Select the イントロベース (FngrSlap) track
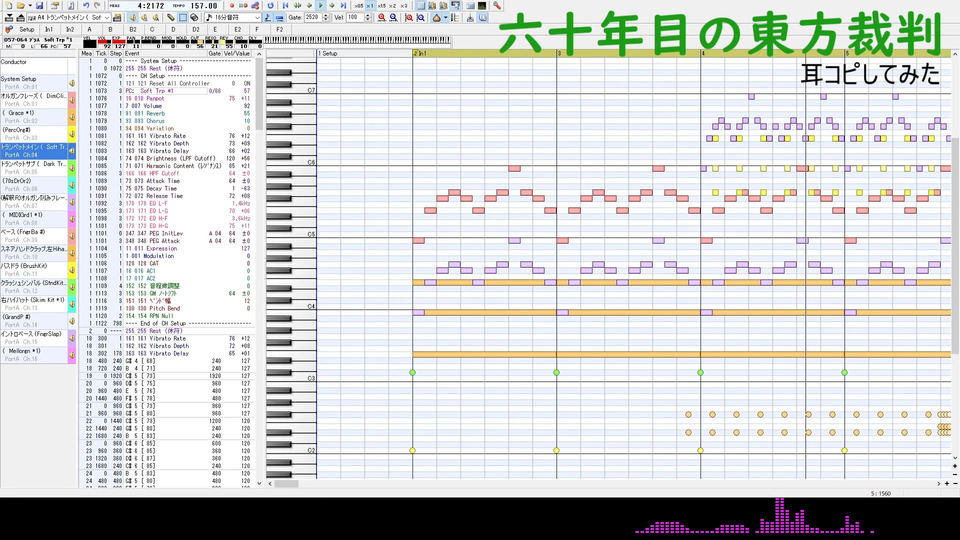 [33, 338]
